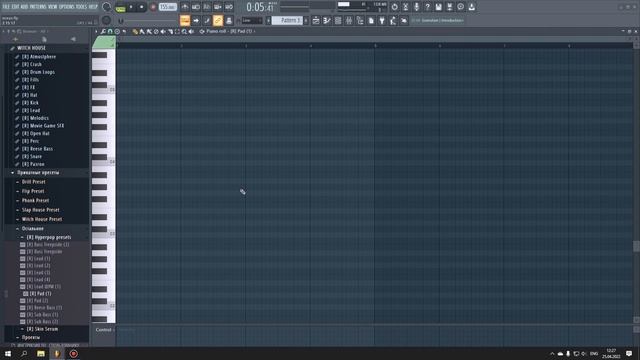Screen dimensions: 640x360
Task: Open Windows File Explorer from taskbar
Action: (x=41, y=353)
